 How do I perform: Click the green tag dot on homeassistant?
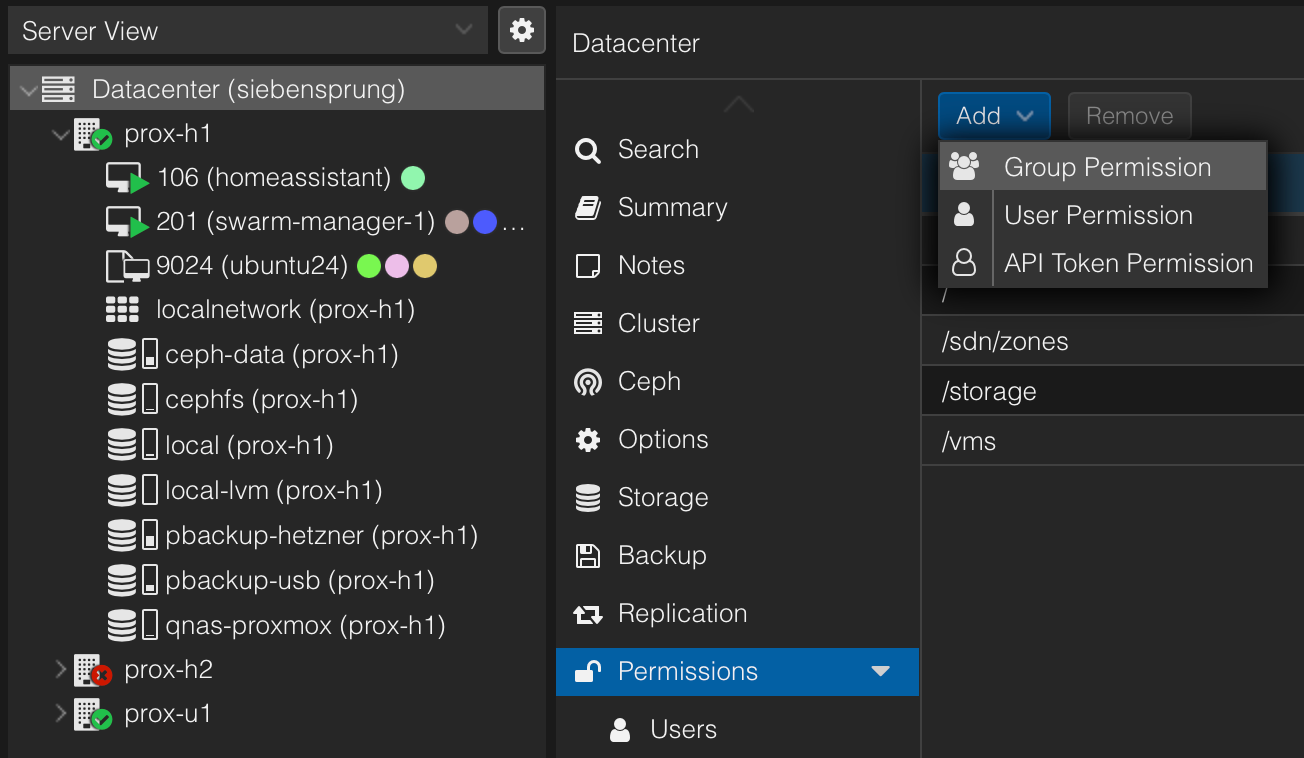click(x=413, y=178)
